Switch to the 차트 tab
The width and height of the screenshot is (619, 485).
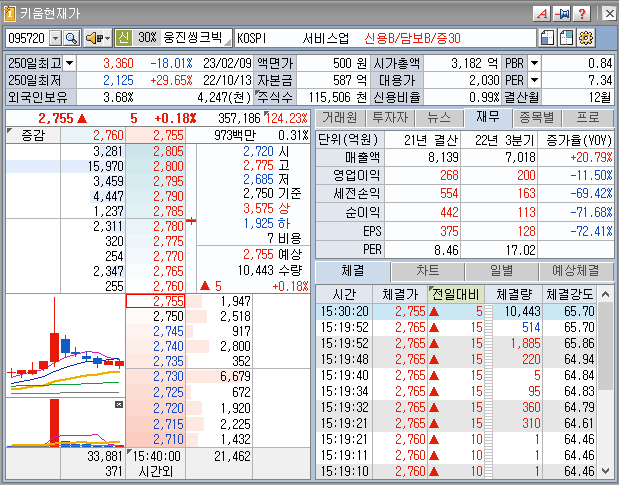(428, 271)
